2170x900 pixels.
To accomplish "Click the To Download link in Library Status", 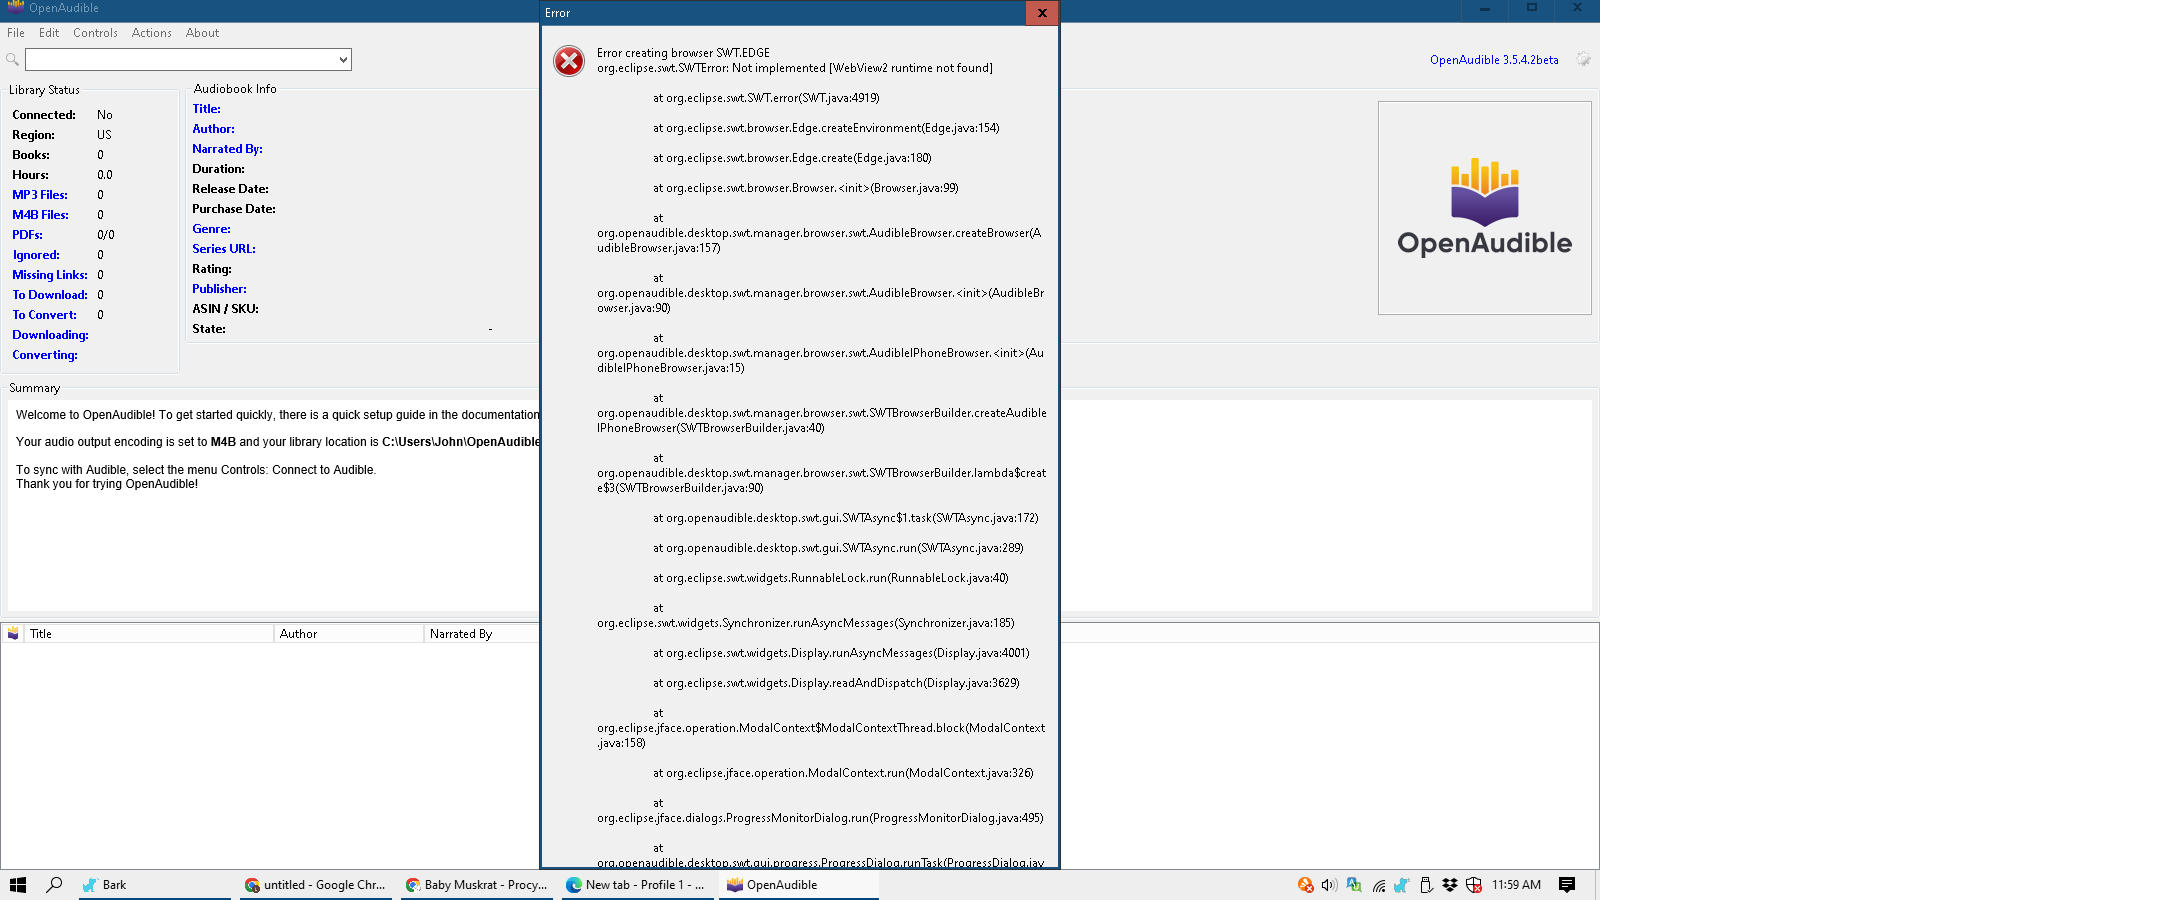I will 49,295.
